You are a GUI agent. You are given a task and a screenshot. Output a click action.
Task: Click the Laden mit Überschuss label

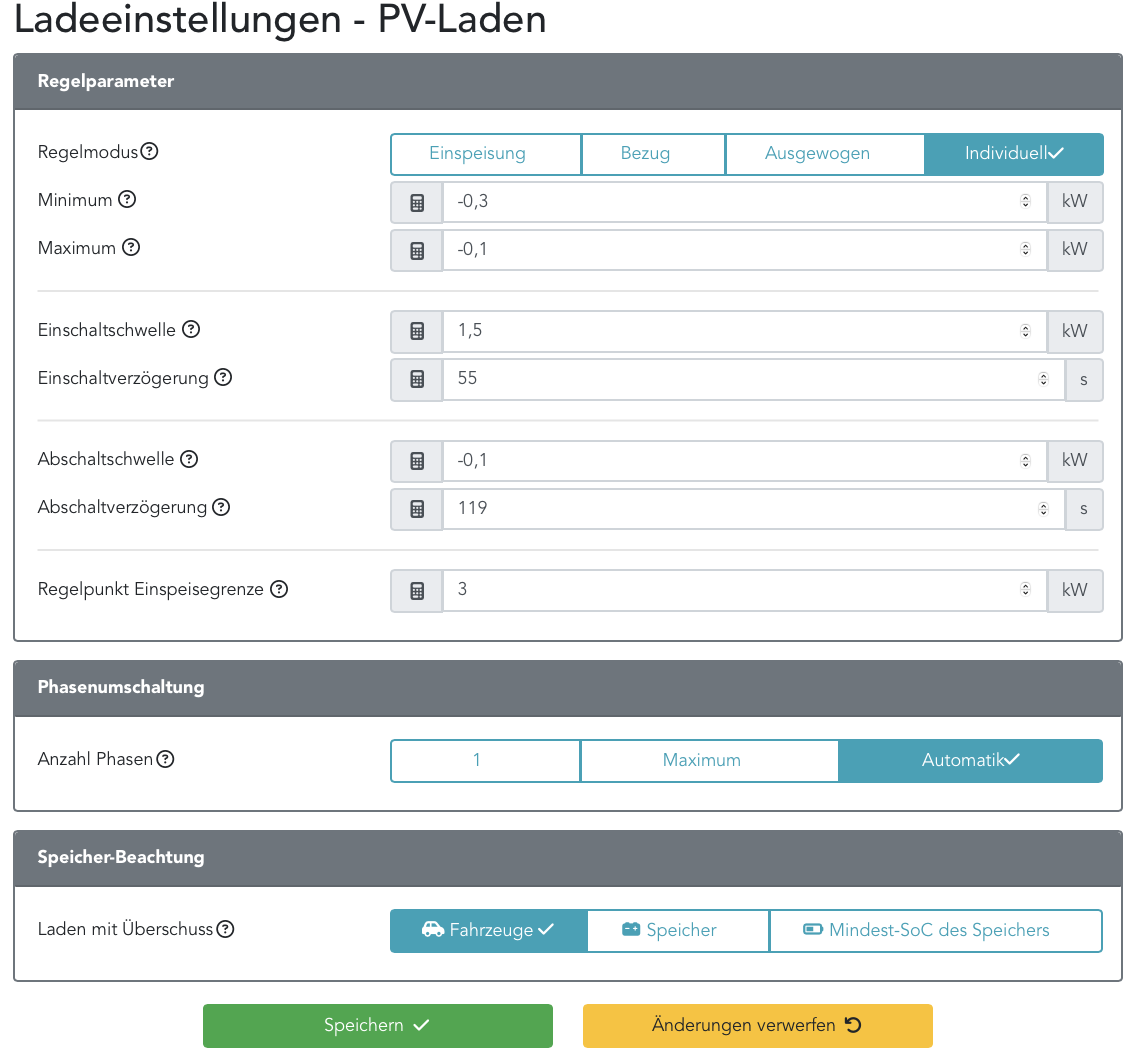click(x=125, y=929)
